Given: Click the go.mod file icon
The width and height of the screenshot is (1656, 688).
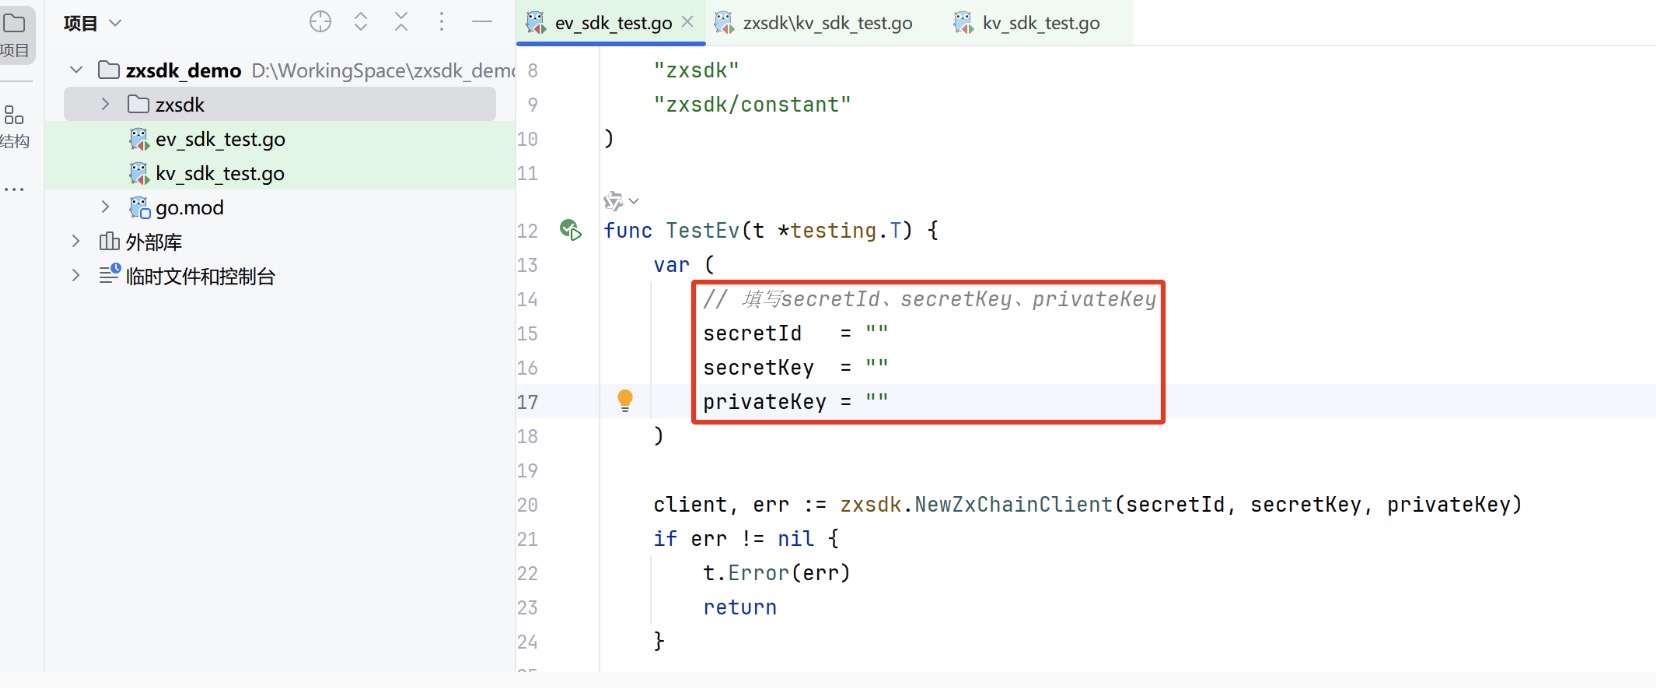Looking at the screenshot, I should 139,207.
